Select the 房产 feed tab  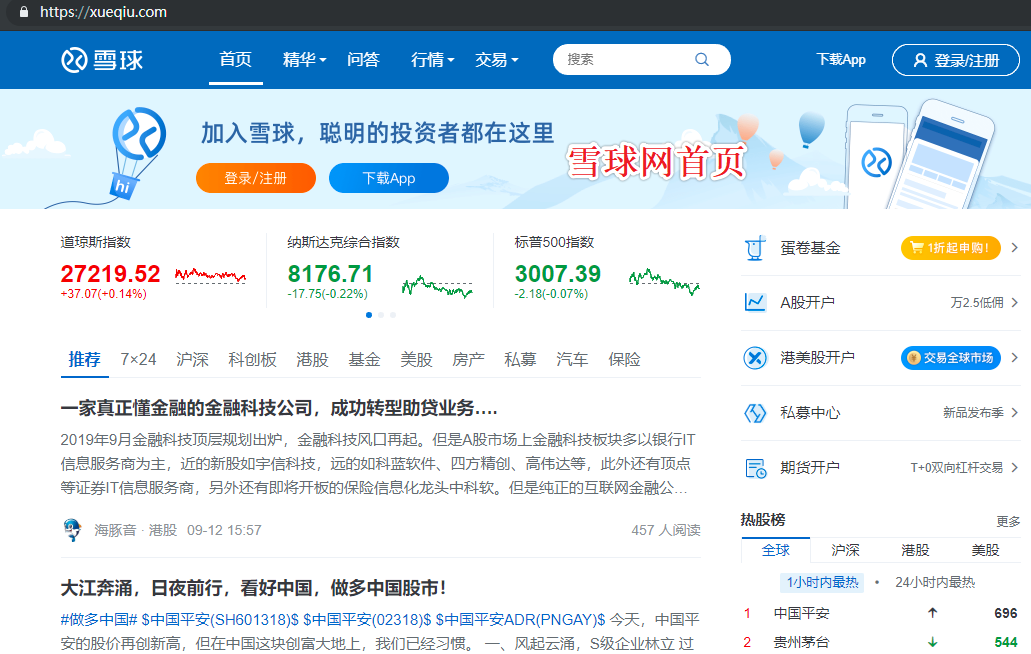point(468,360)
